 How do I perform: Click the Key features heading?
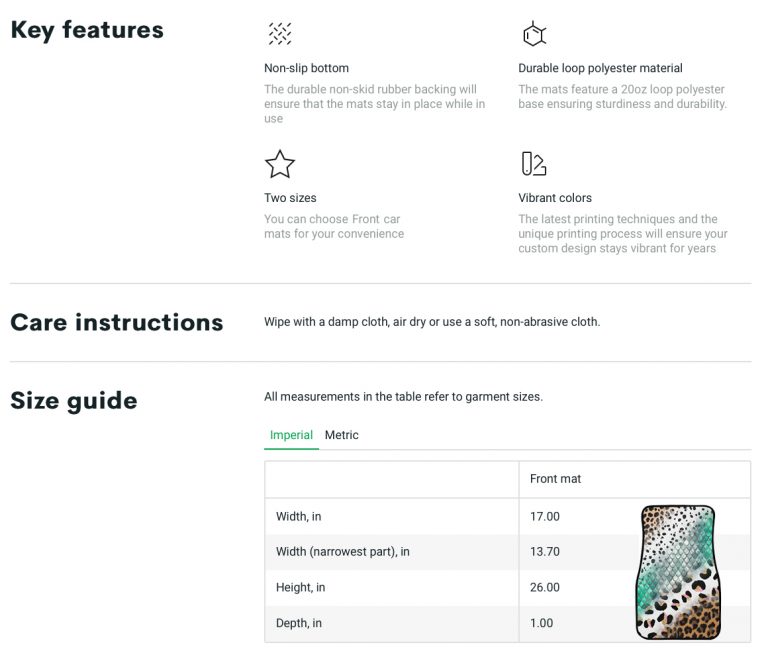pos(87,30)
